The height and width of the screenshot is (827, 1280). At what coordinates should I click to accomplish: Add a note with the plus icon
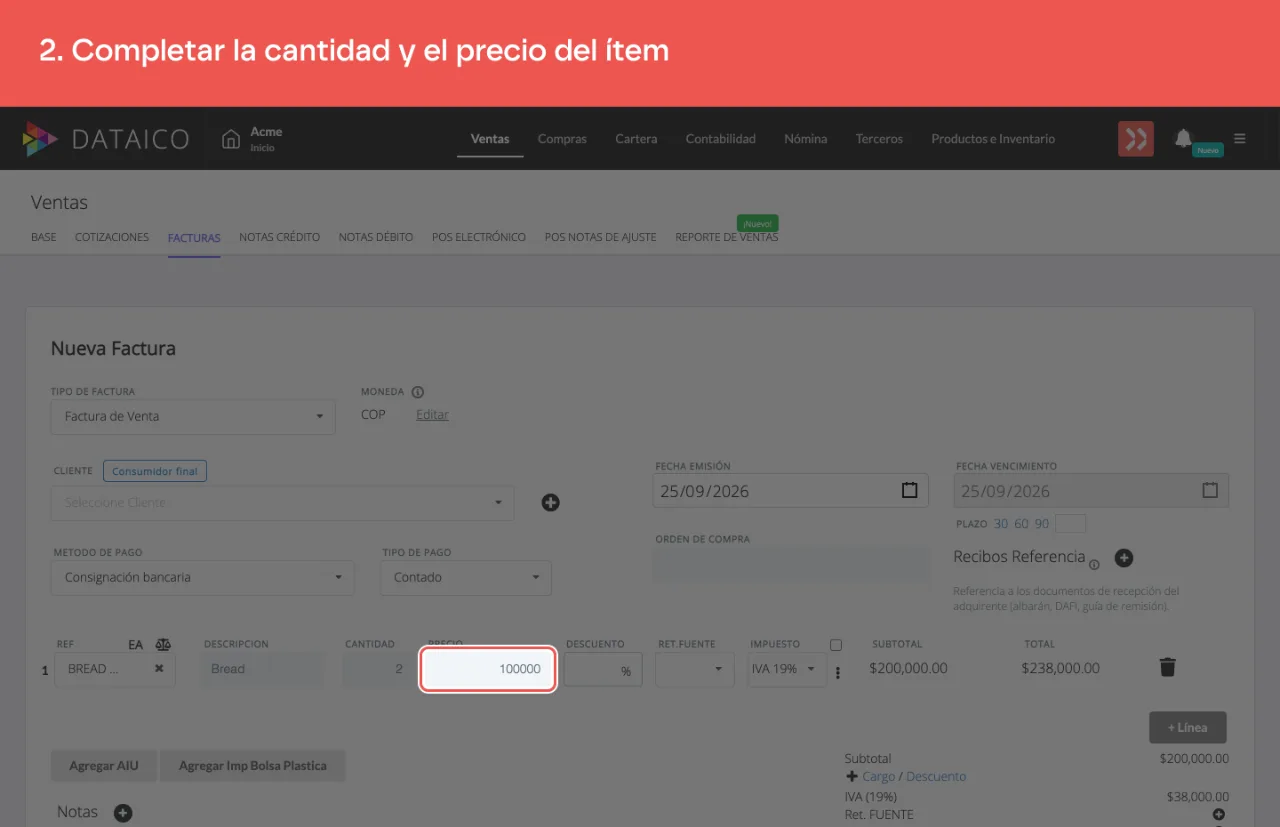[123, 813]
